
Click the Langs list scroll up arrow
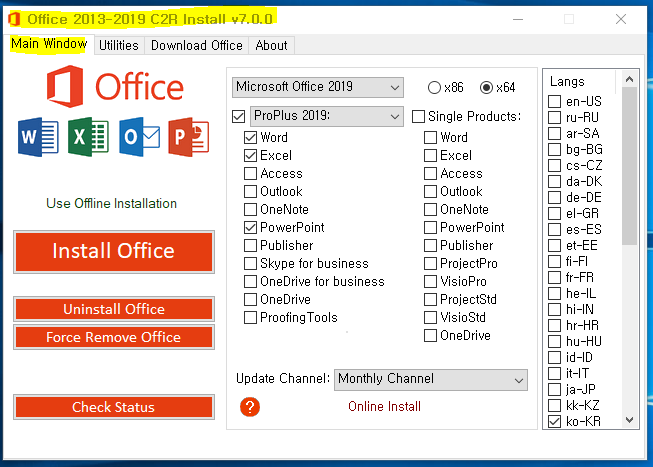click(x=630, y=79)
